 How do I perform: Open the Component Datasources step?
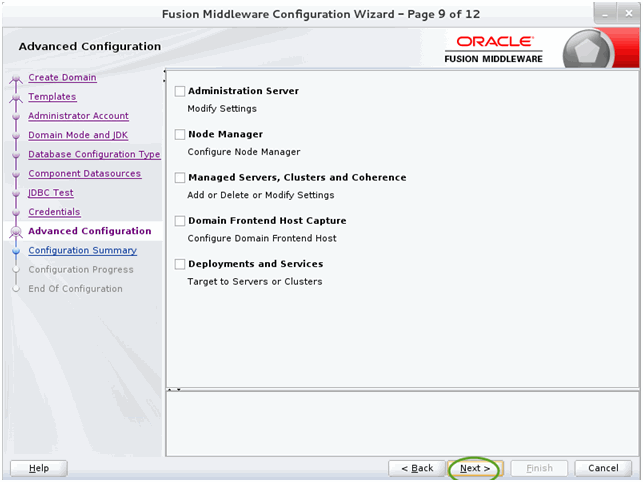[x=84, y=174]
